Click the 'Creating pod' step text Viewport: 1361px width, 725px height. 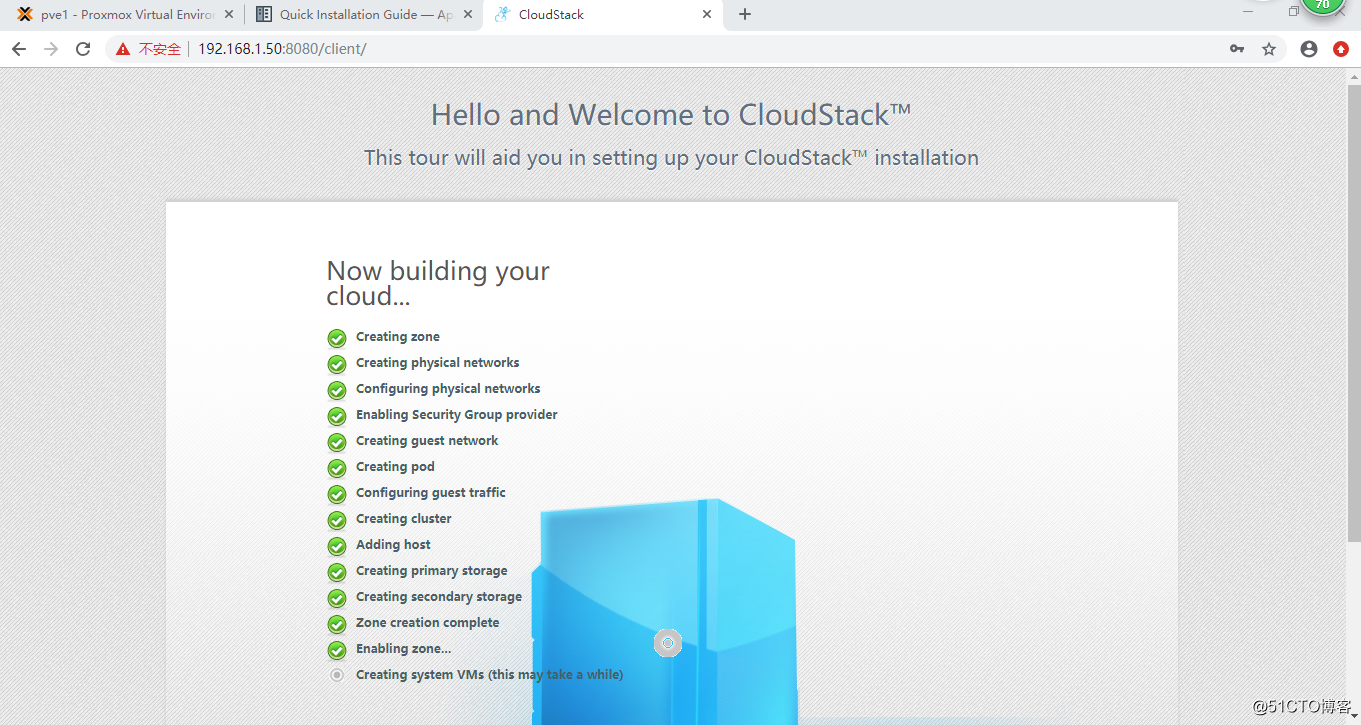click(x=395, y=467)
